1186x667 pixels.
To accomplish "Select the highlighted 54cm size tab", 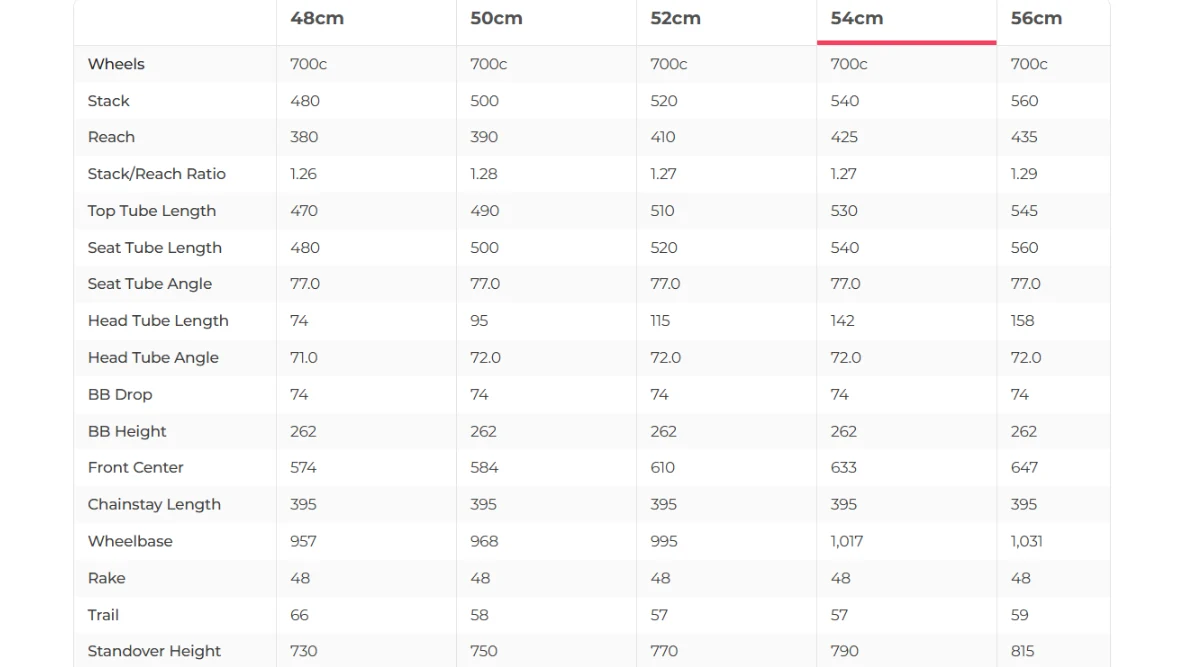I will 906,21.
